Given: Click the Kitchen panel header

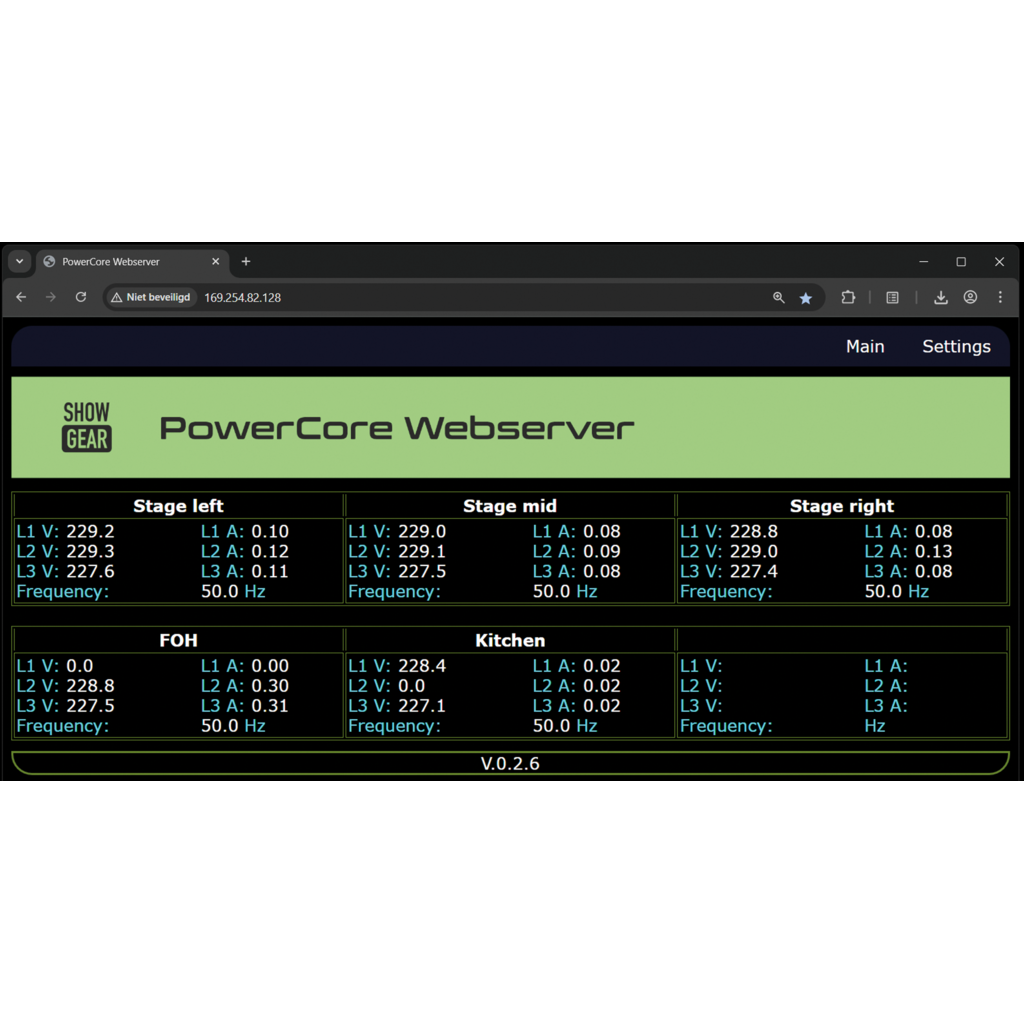Looking at the screenshot, I should [x=510, y=640].
